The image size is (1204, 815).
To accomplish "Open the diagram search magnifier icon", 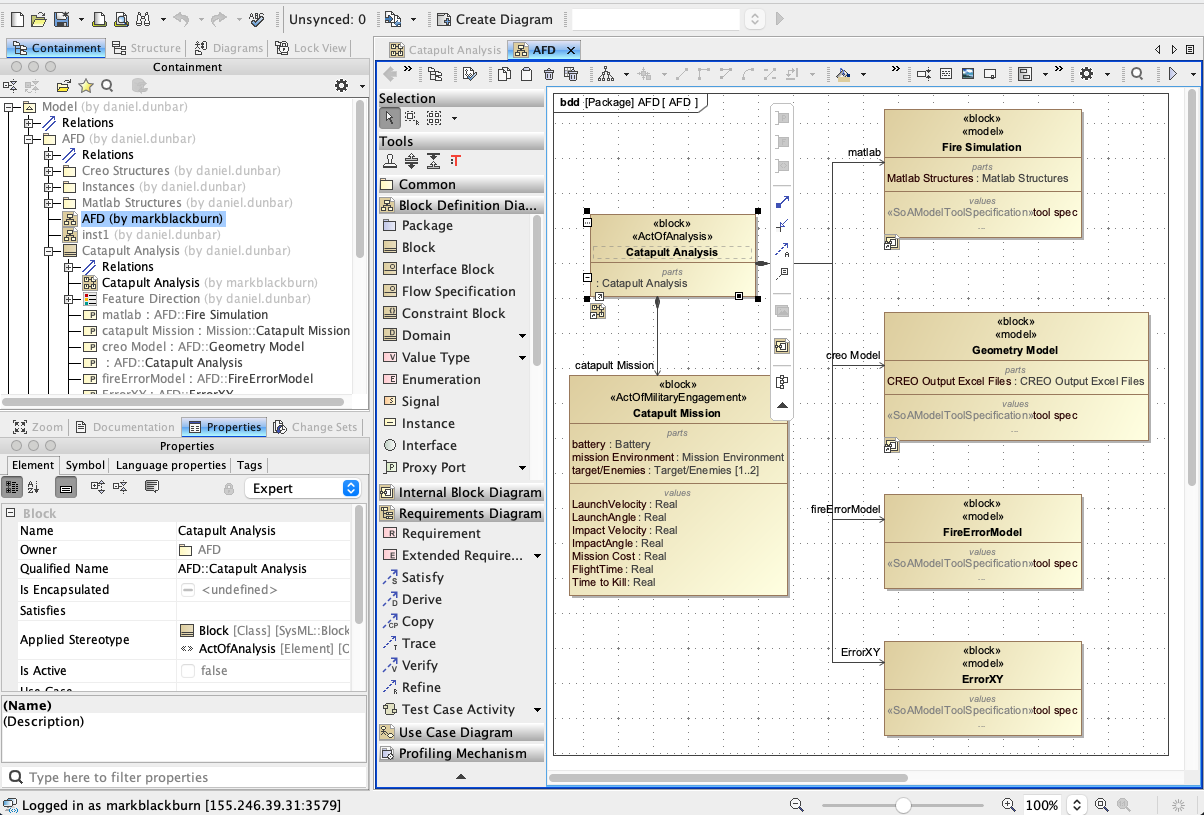I will click(1137, 74).
